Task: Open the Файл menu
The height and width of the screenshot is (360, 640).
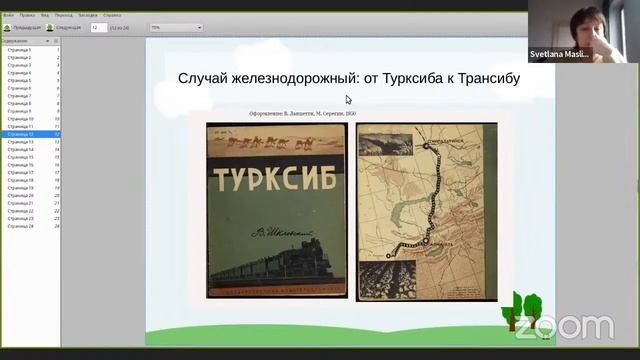Action: point(8,15)
